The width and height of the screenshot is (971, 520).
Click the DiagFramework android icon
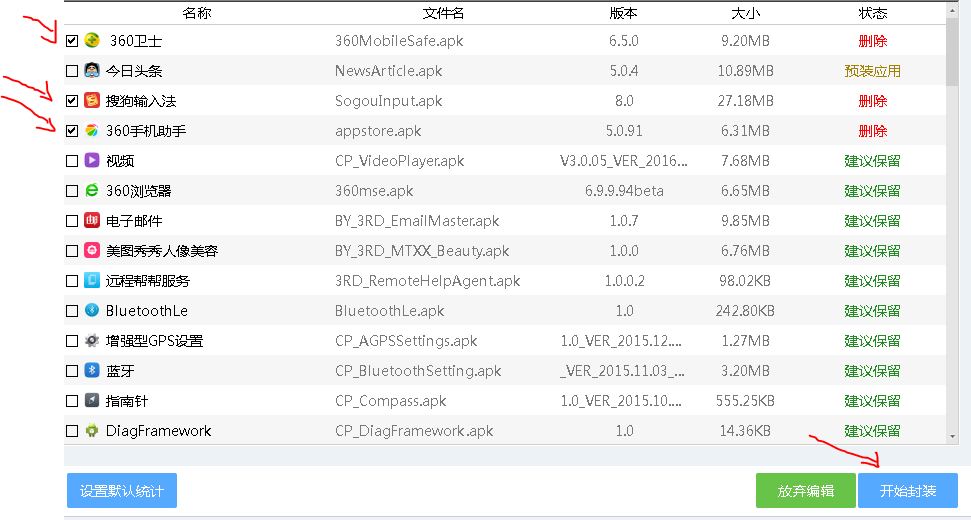point(92,431)
